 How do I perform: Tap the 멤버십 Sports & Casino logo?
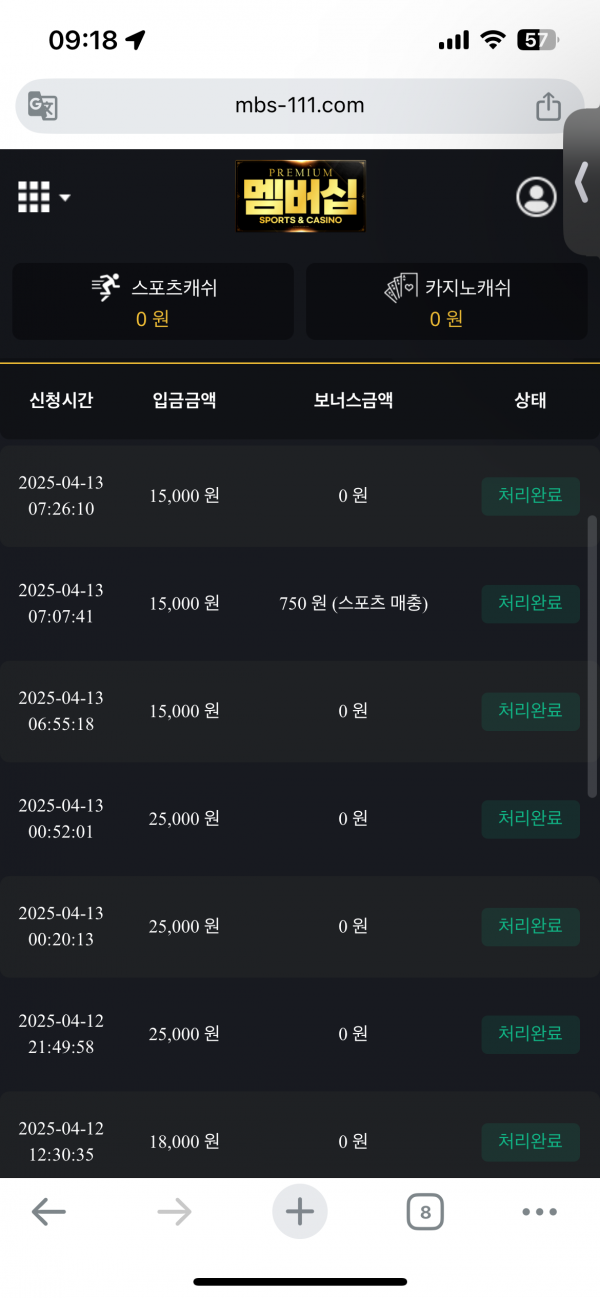(301, 196)
